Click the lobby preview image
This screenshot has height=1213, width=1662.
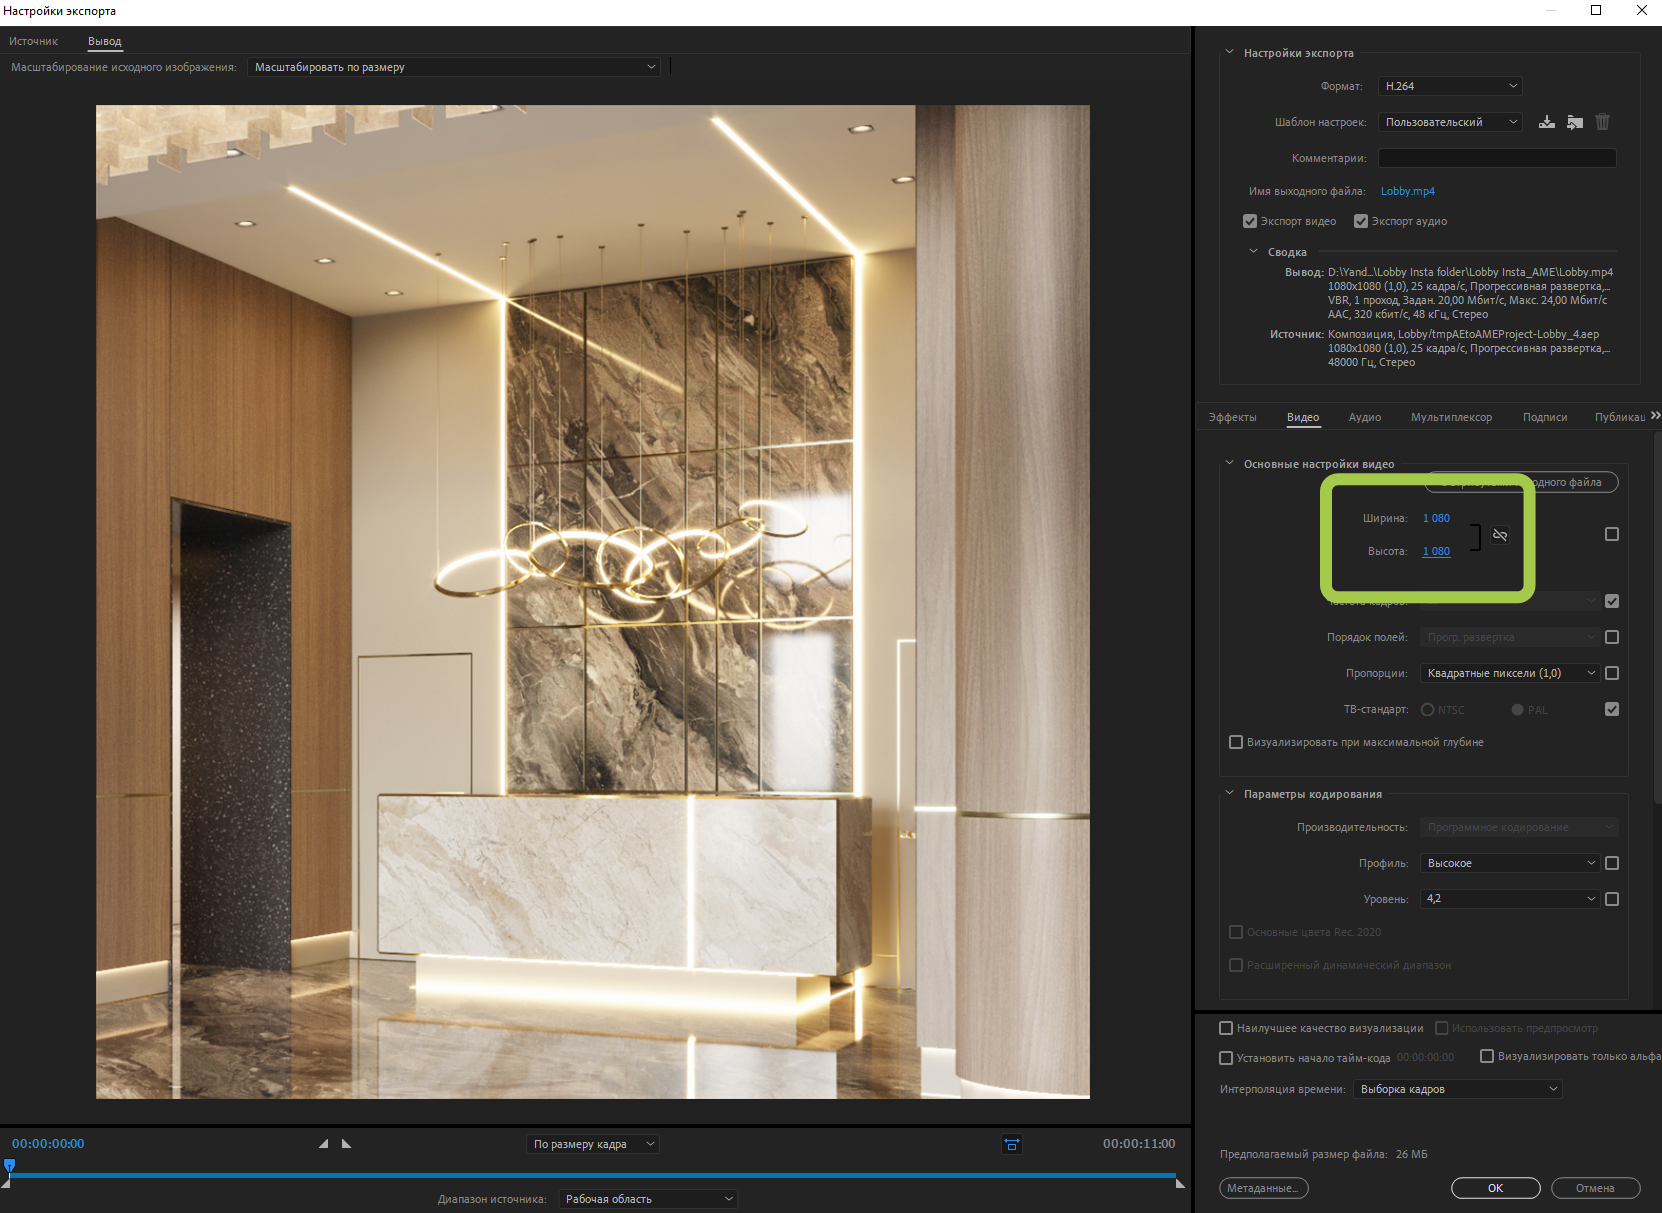point(593,602)
